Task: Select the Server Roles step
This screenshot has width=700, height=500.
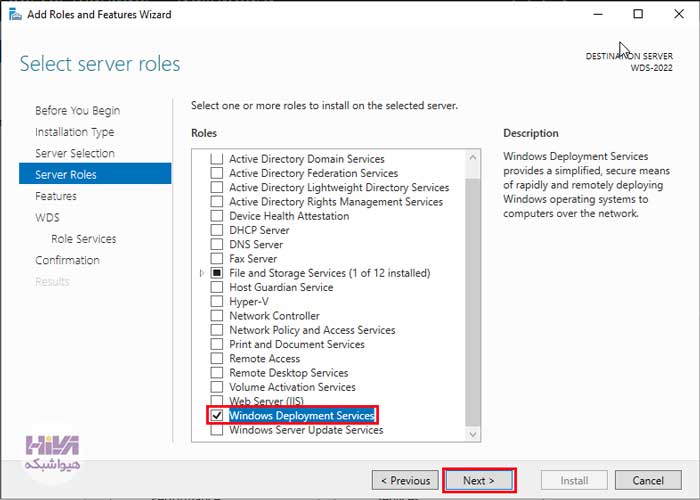Action: click(x=95, y=174)
